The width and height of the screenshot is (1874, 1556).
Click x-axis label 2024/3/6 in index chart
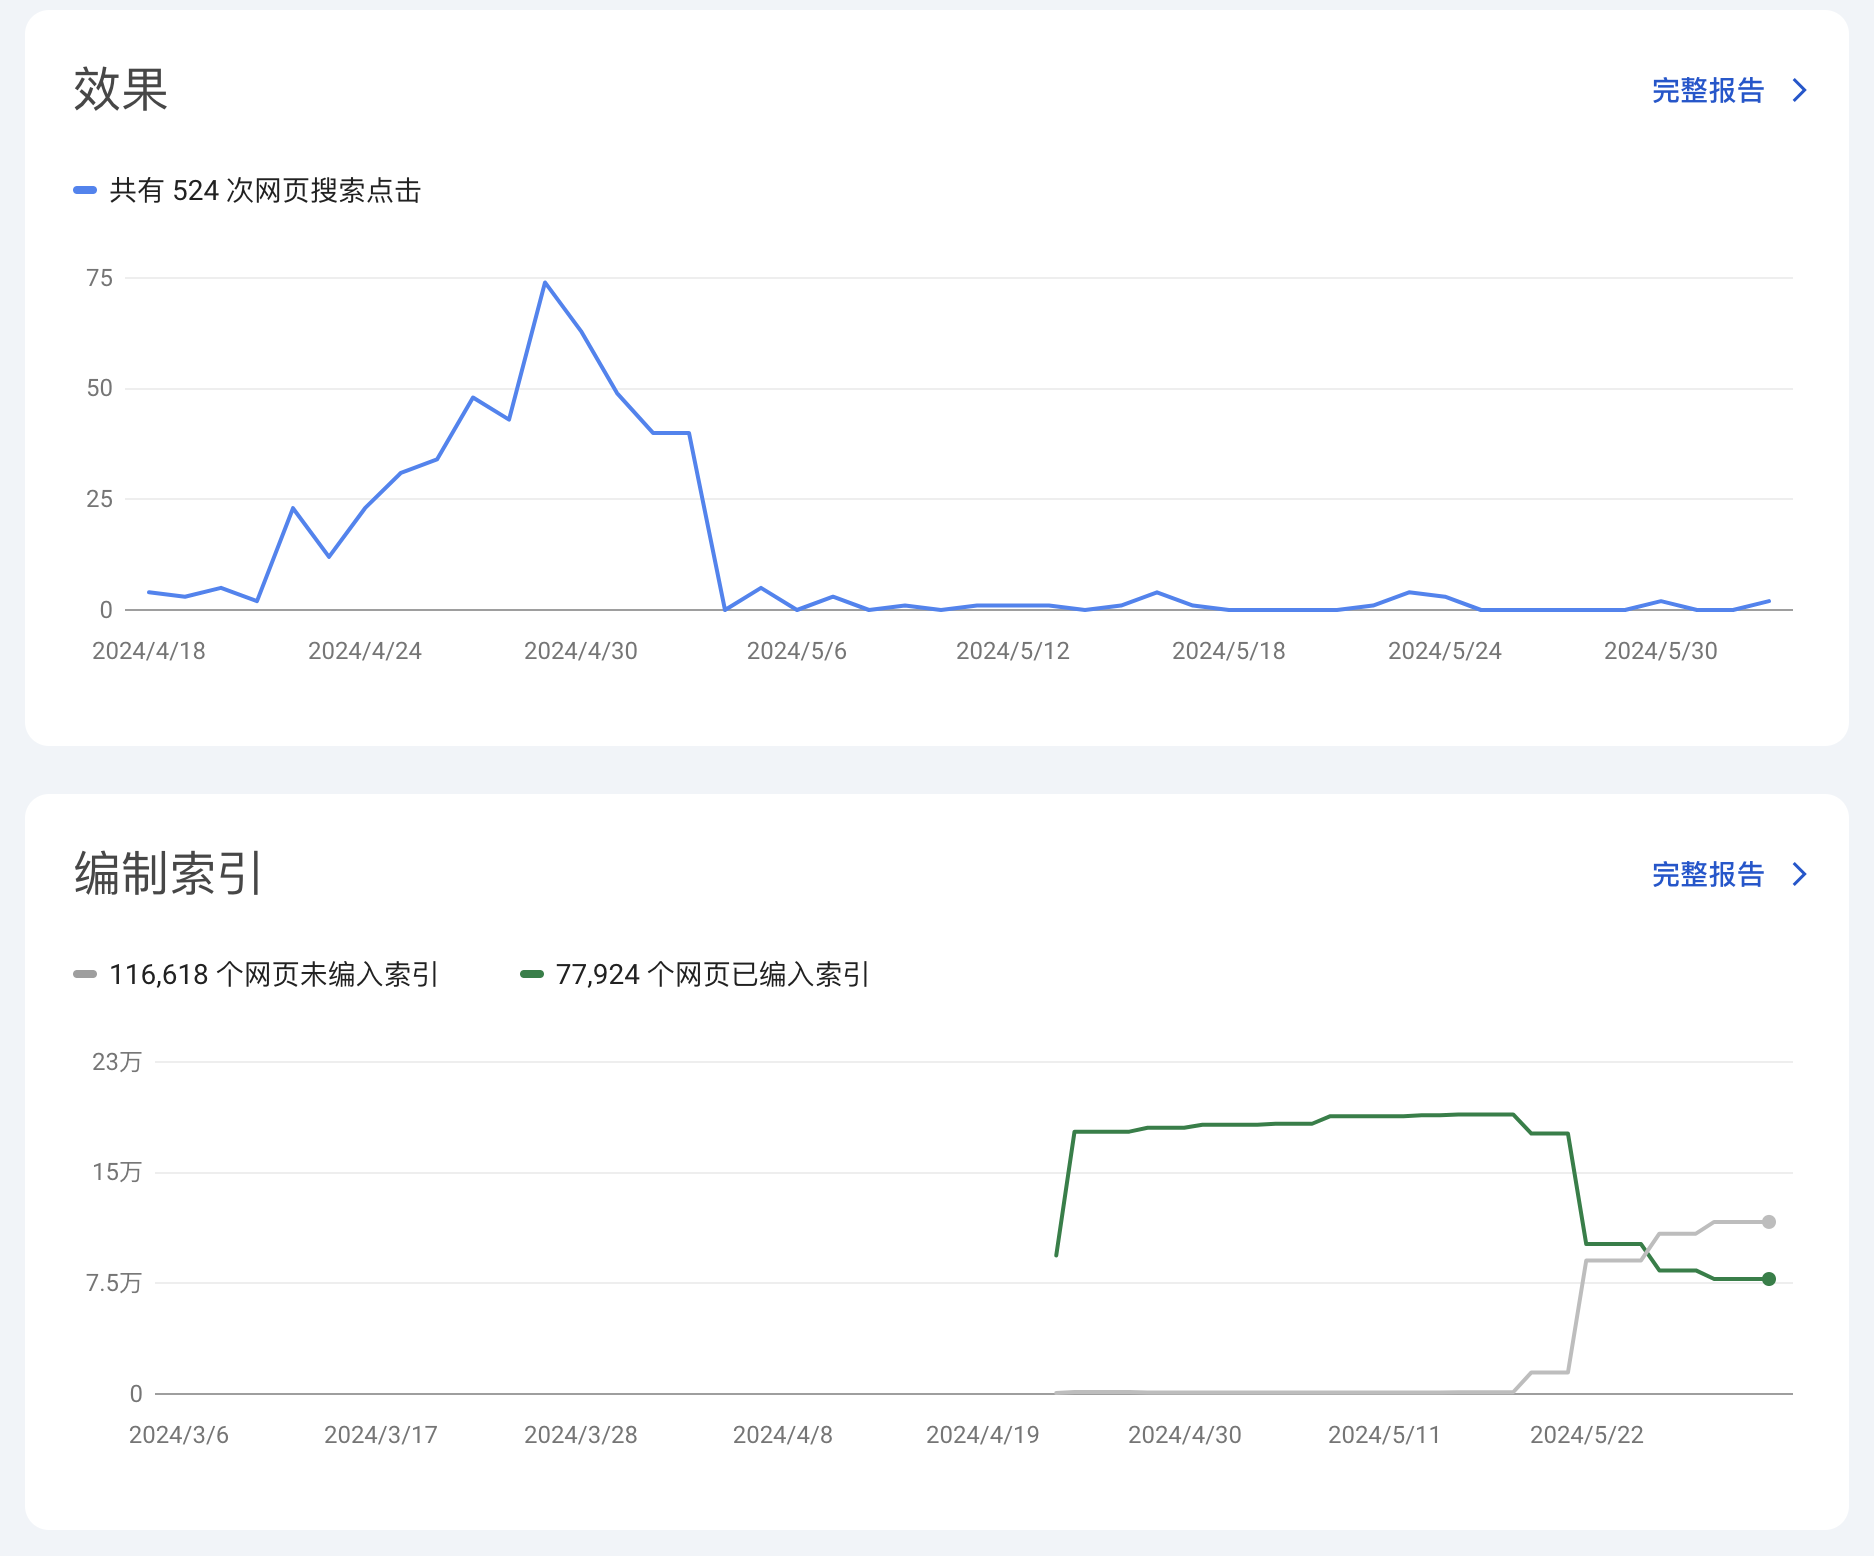pos(179,1435)
